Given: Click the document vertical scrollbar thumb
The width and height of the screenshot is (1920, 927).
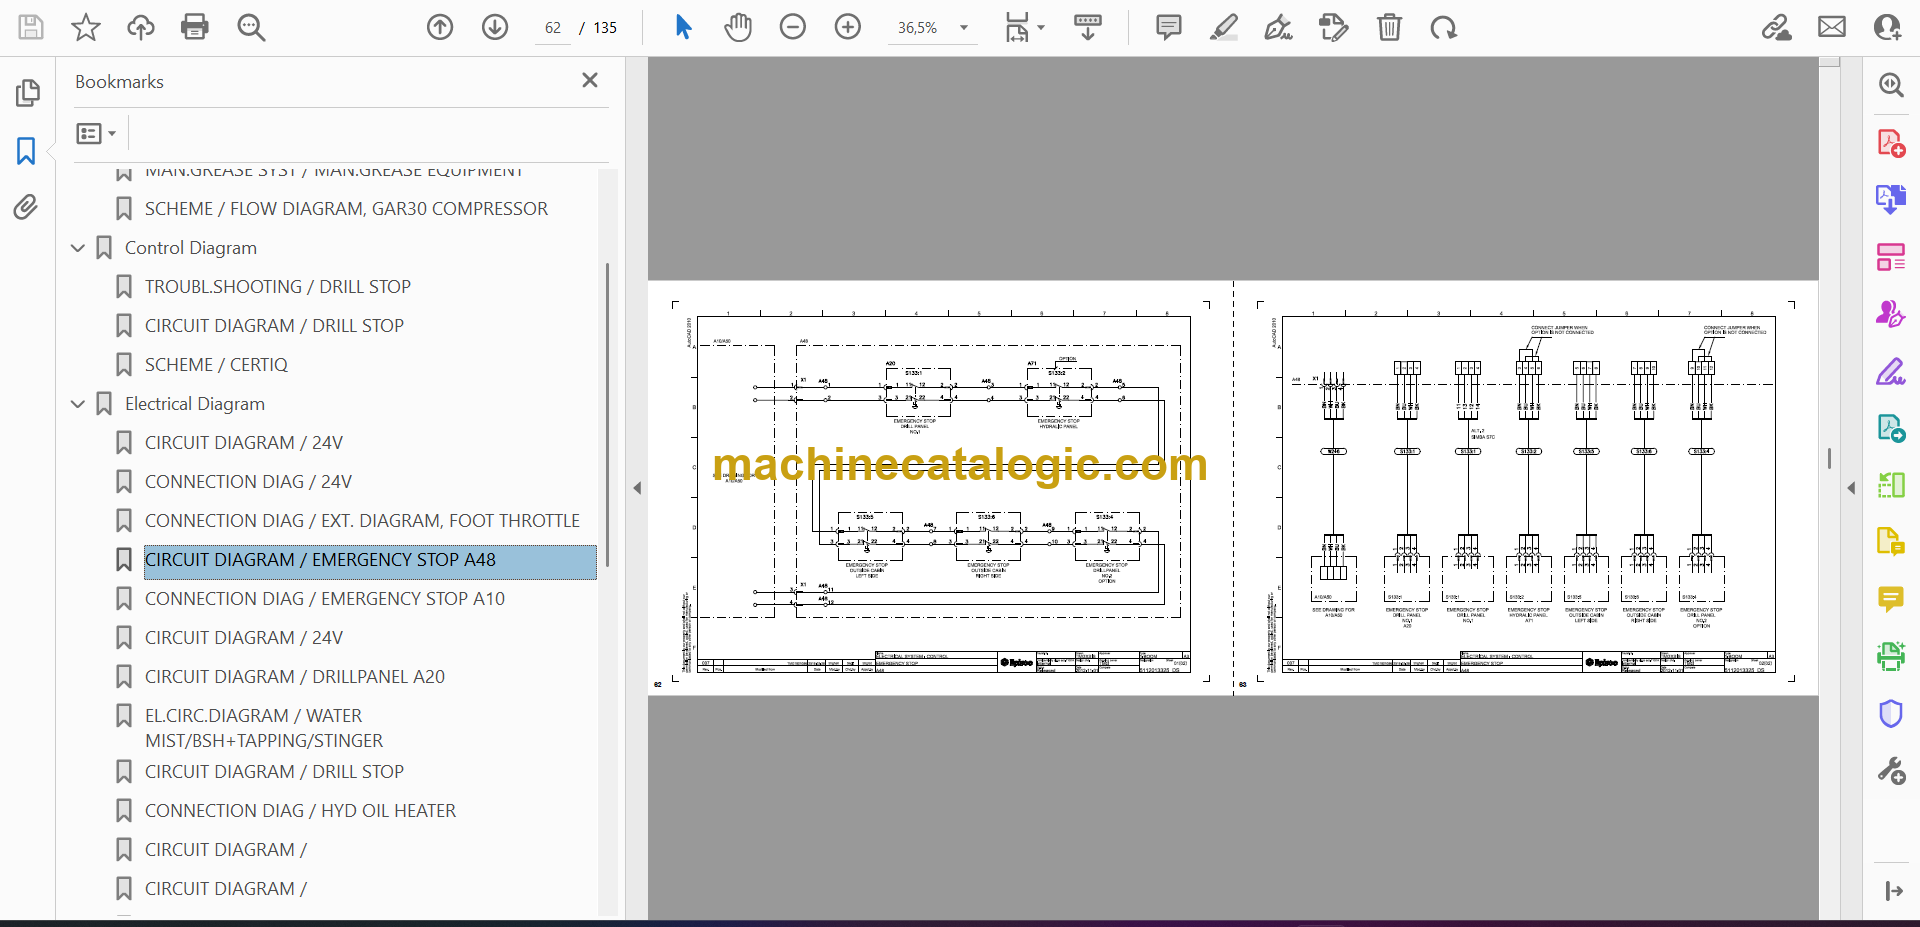Looking at the screenshot, I should tap(1829, 458).
